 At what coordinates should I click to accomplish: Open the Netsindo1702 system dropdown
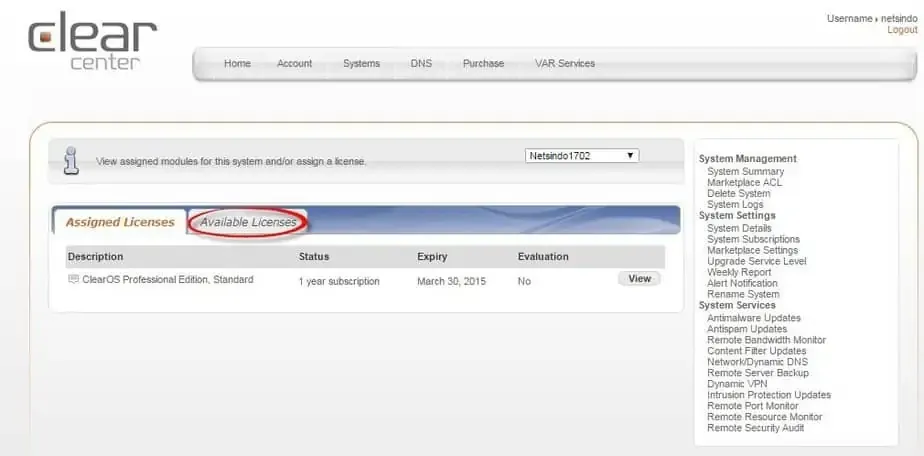[581, 156]
